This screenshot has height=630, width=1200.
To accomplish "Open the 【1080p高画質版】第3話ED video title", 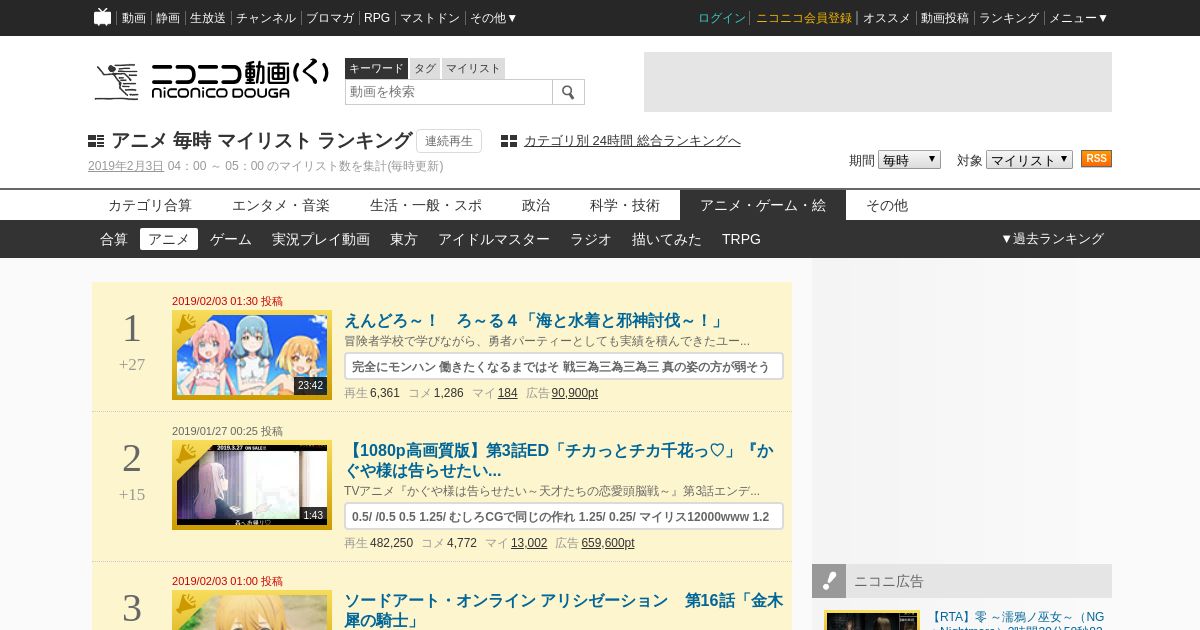I will click(x=558, y=460).
